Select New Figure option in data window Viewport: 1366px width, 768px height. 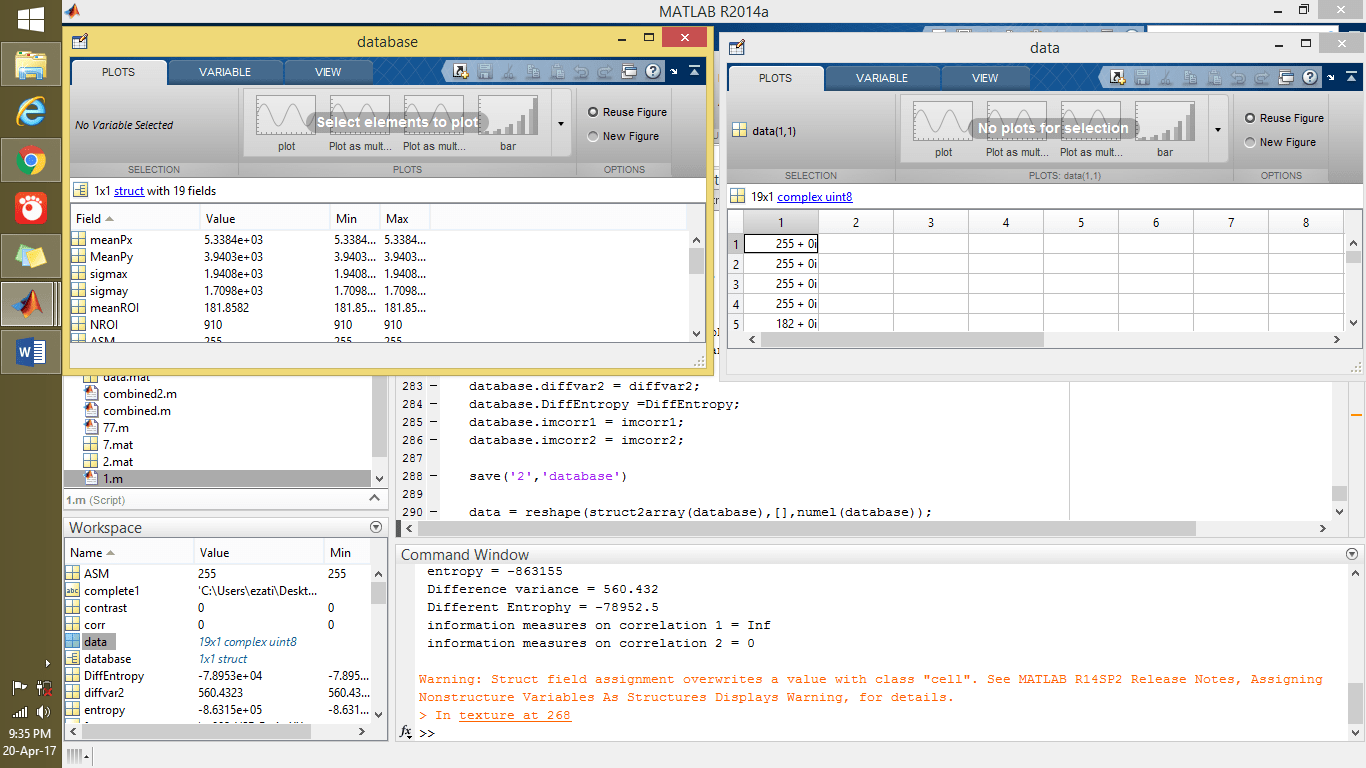pyautogui.click(x=1280, y=142)
